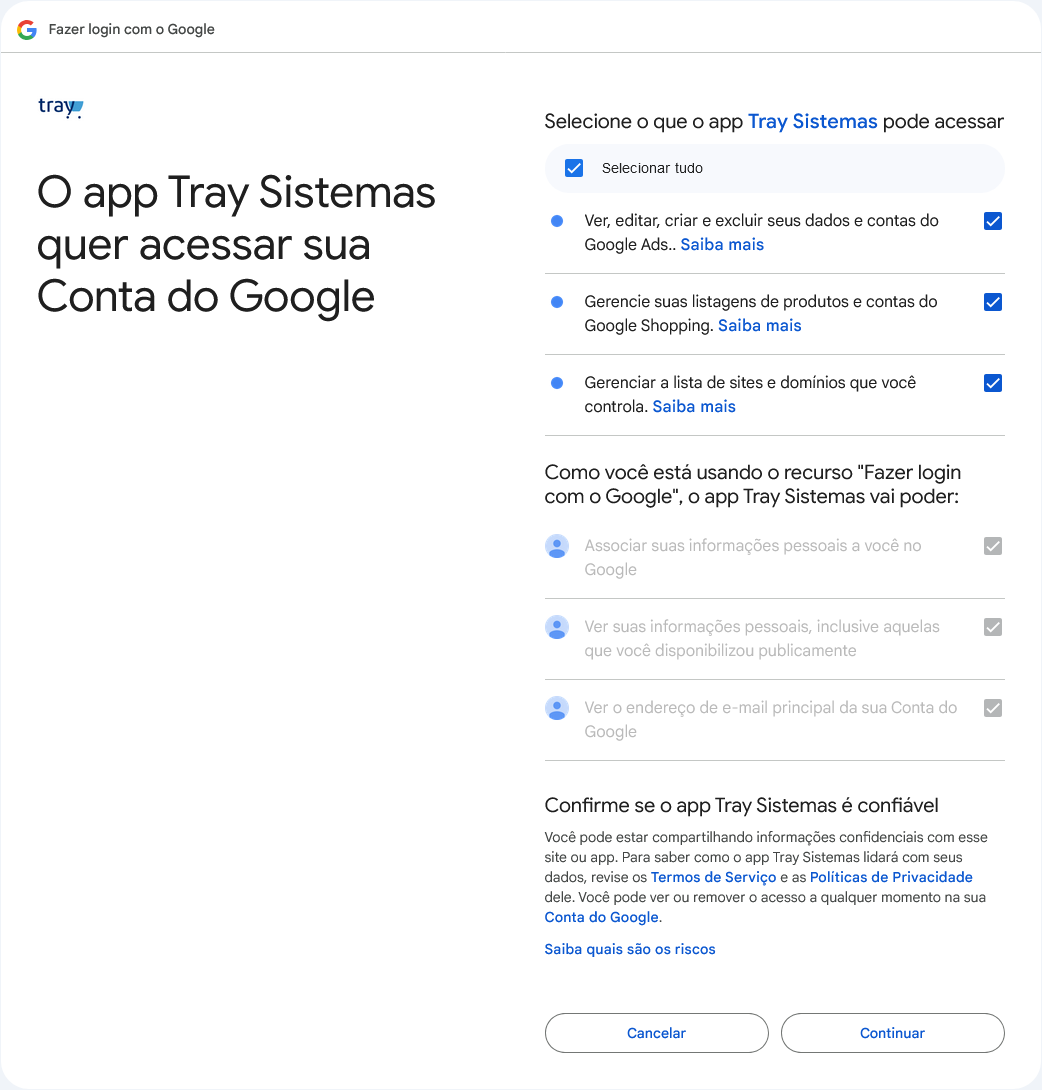
Task: Open the Políticas de Privacidade link
Action: pyautogui.click(x=891, y=877)
